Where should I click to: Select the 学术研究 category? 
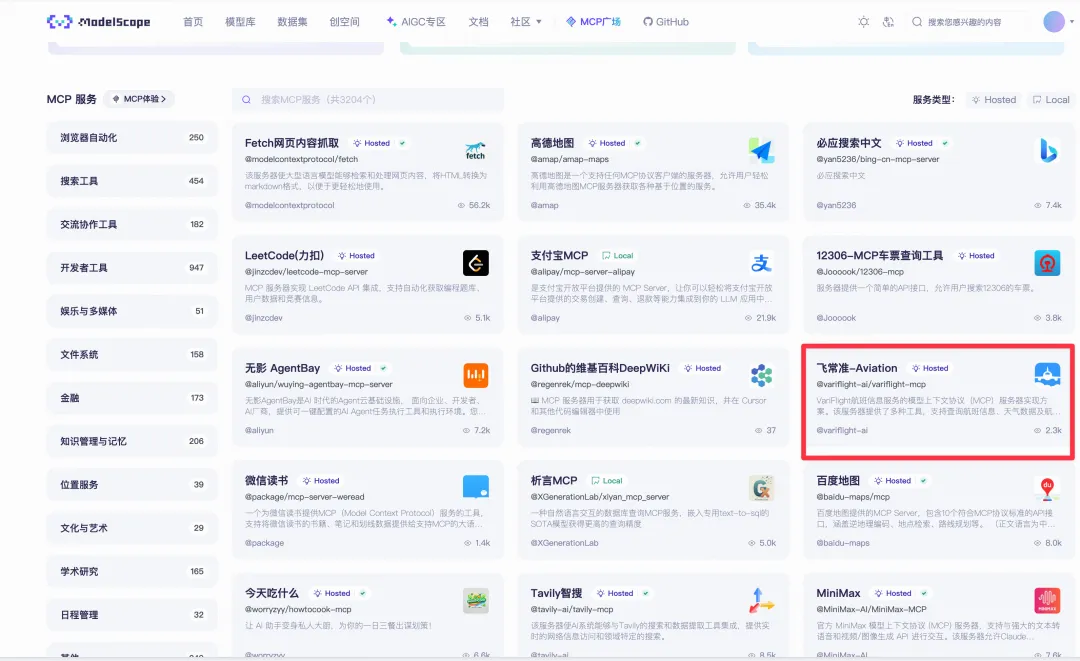(132, 571)
